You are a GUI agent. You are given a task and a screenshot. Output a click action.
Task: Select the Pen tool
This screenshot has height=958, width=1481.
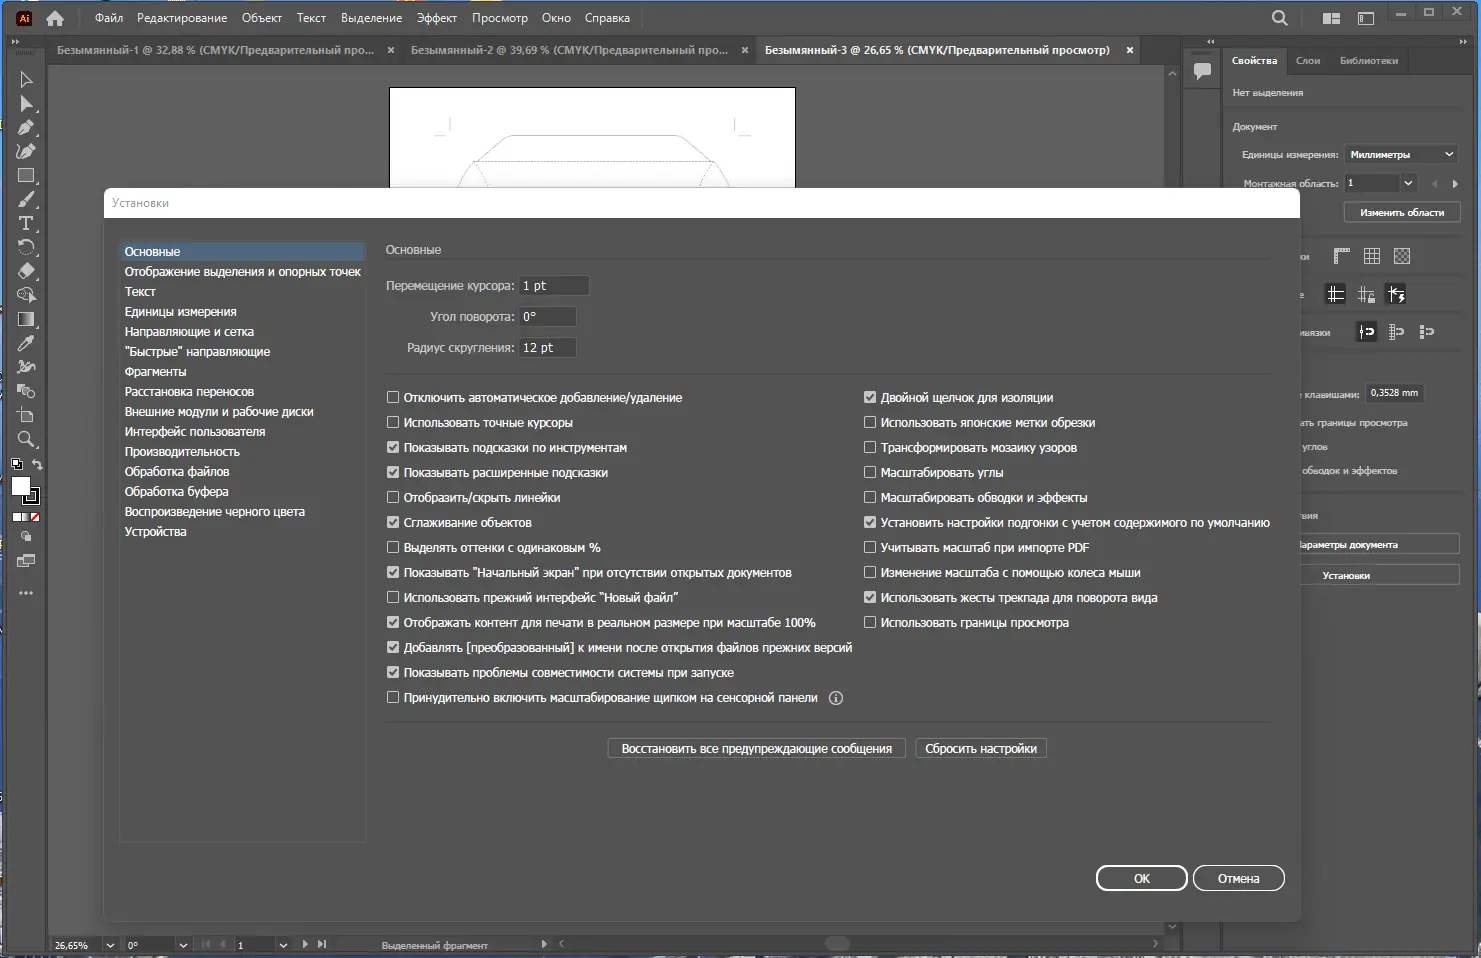click(x=26, y=128)
